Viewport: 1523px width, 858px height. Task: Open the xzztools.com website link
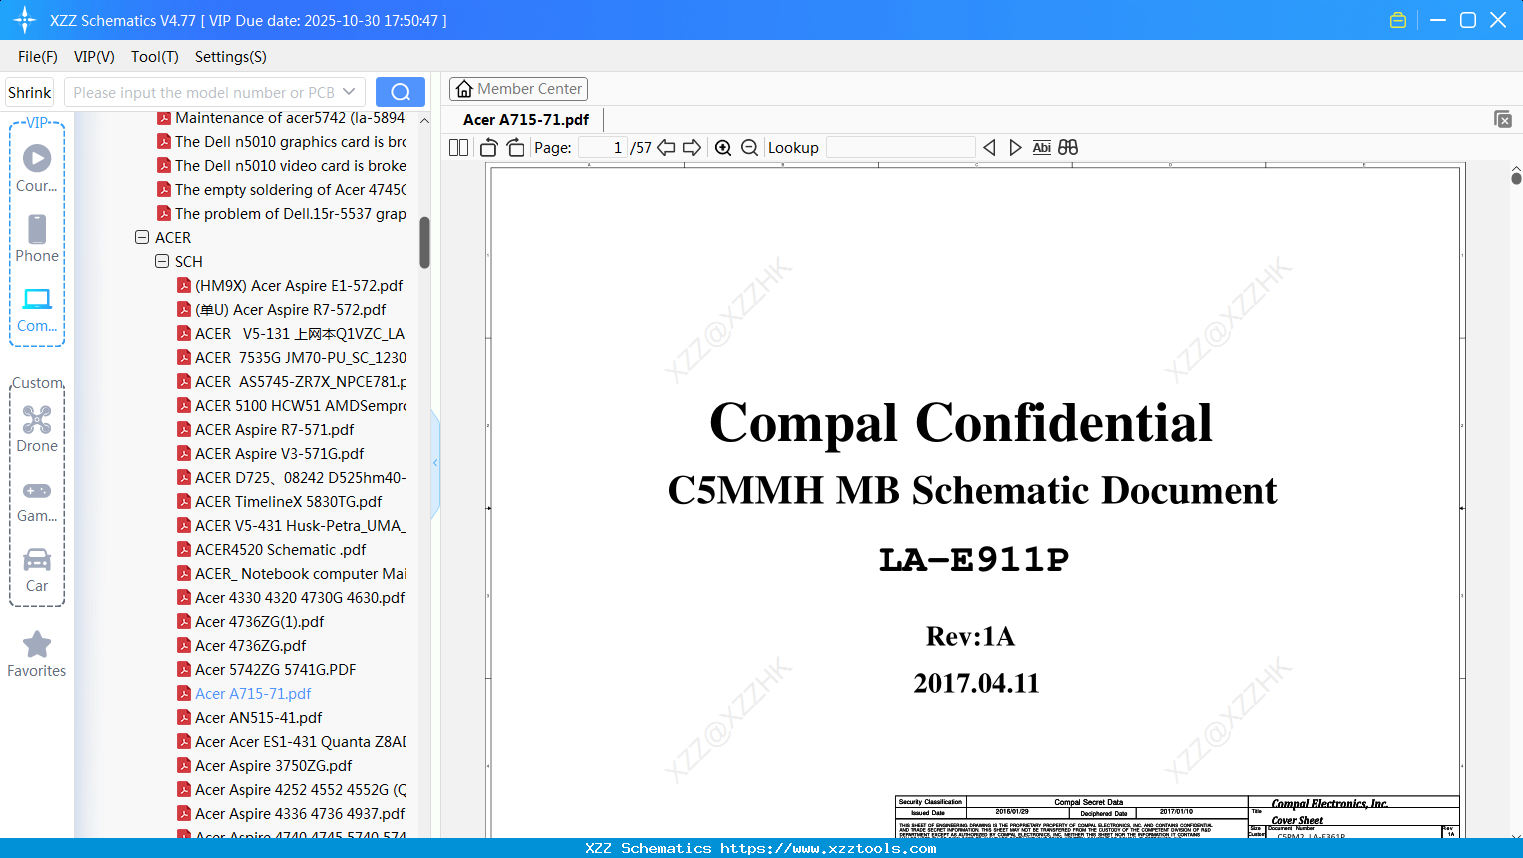click(828, 849)
